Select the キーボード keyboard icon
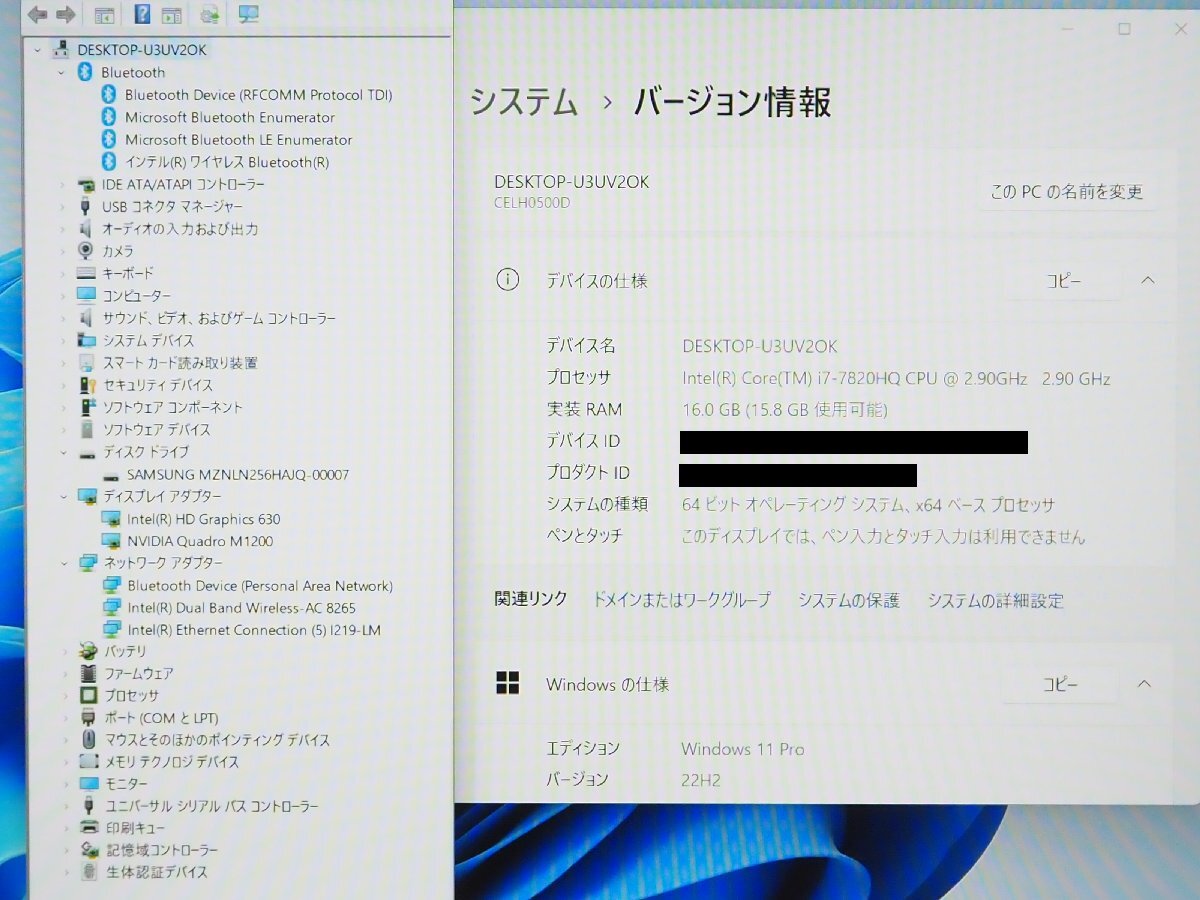 point(86,273)
